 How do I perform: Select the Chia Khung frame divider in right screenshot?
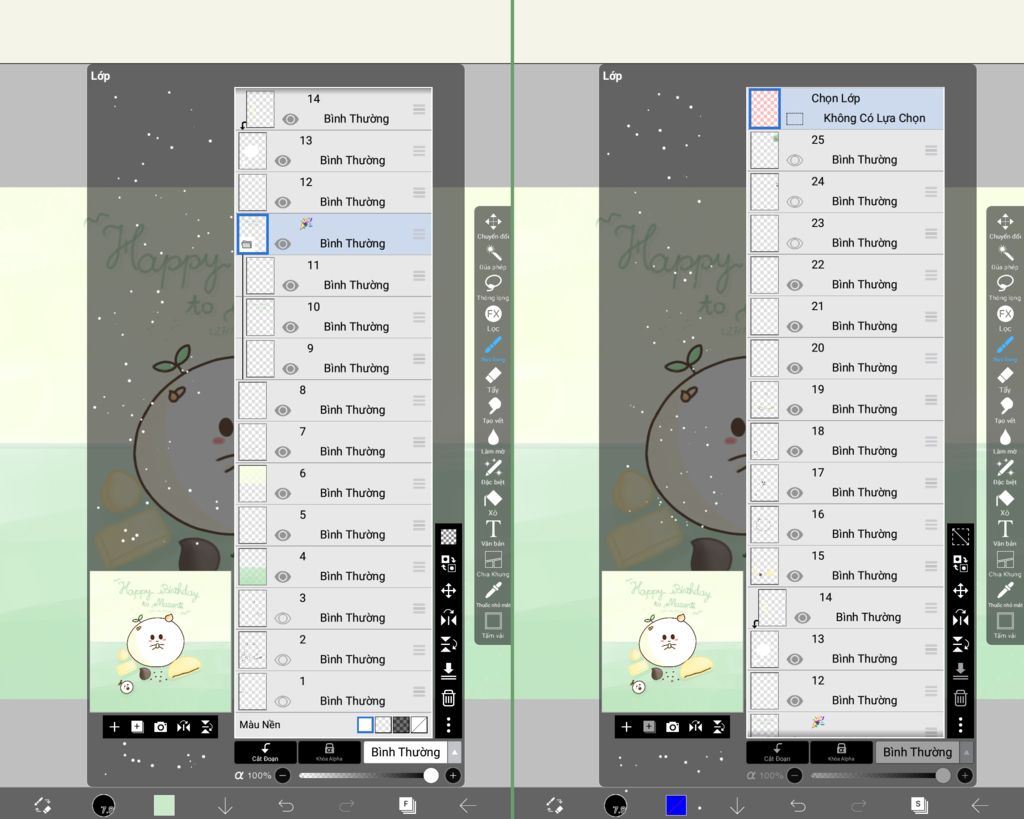pyautogui.click(x=1005, y=563)
